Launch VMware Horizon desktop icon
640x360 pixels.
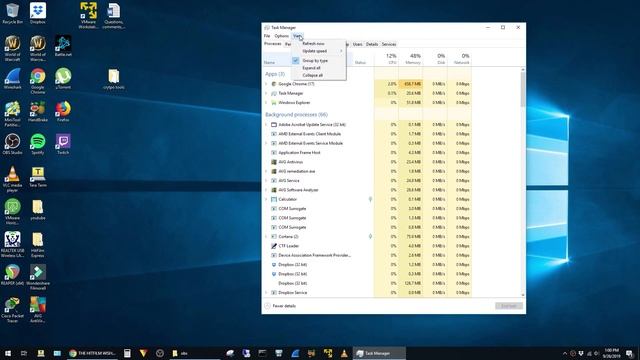point(13,211)
